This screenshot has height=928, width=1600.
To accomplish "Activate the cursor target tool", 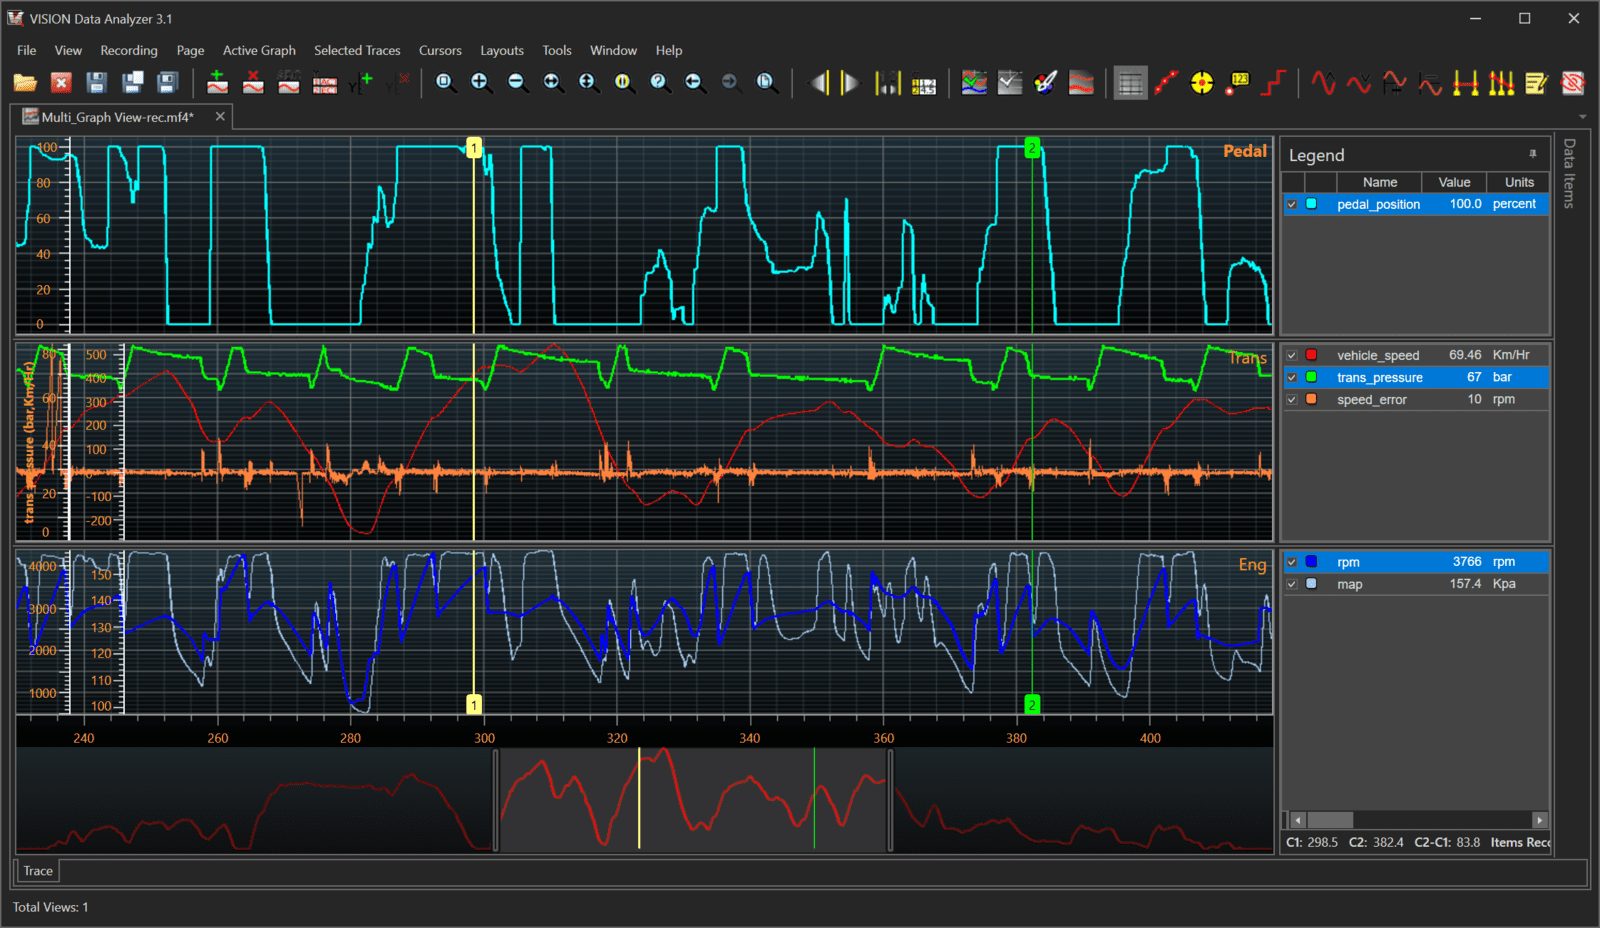I will click(x=1201, y=83).
